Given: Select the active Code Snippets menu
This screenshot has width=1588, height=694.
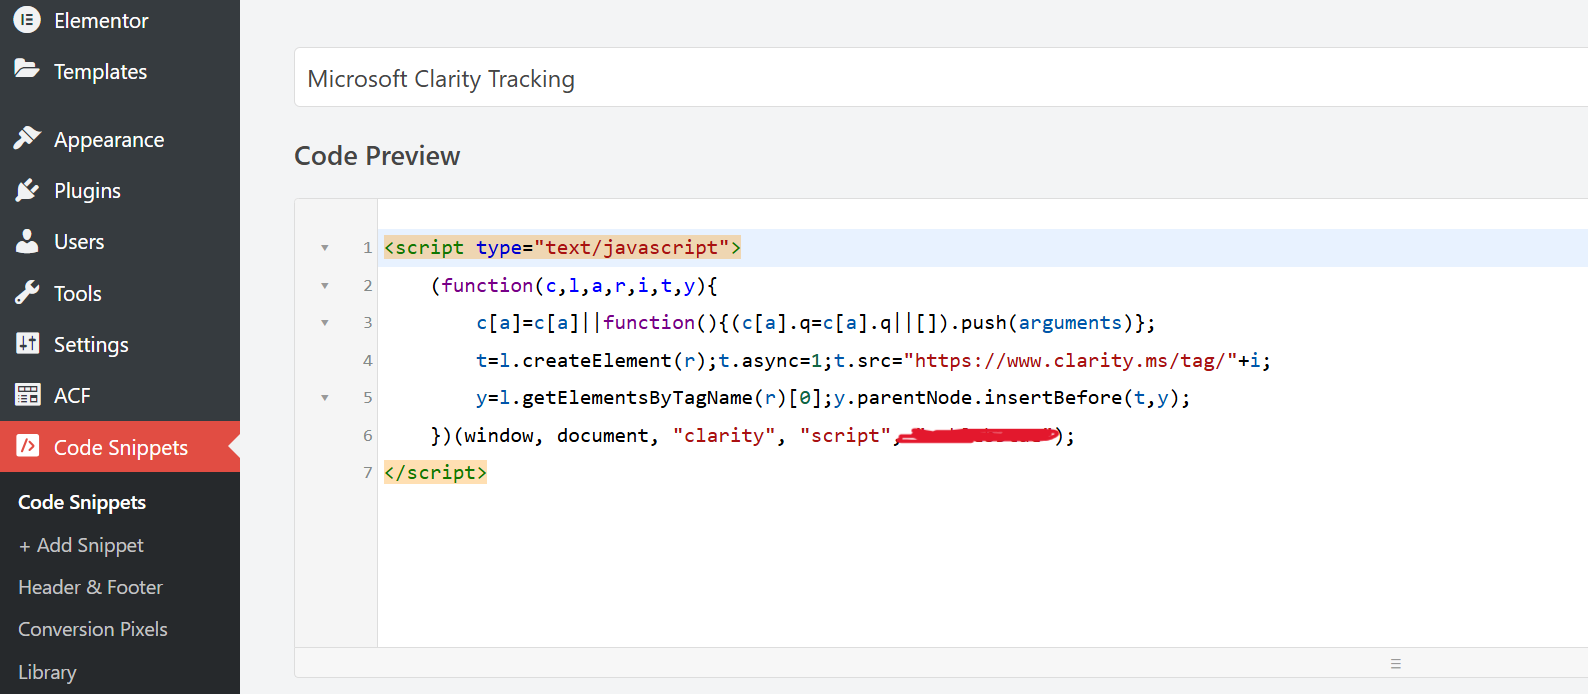Looking at the screenshot, I should pyautogui.click(x=120, y=447).
